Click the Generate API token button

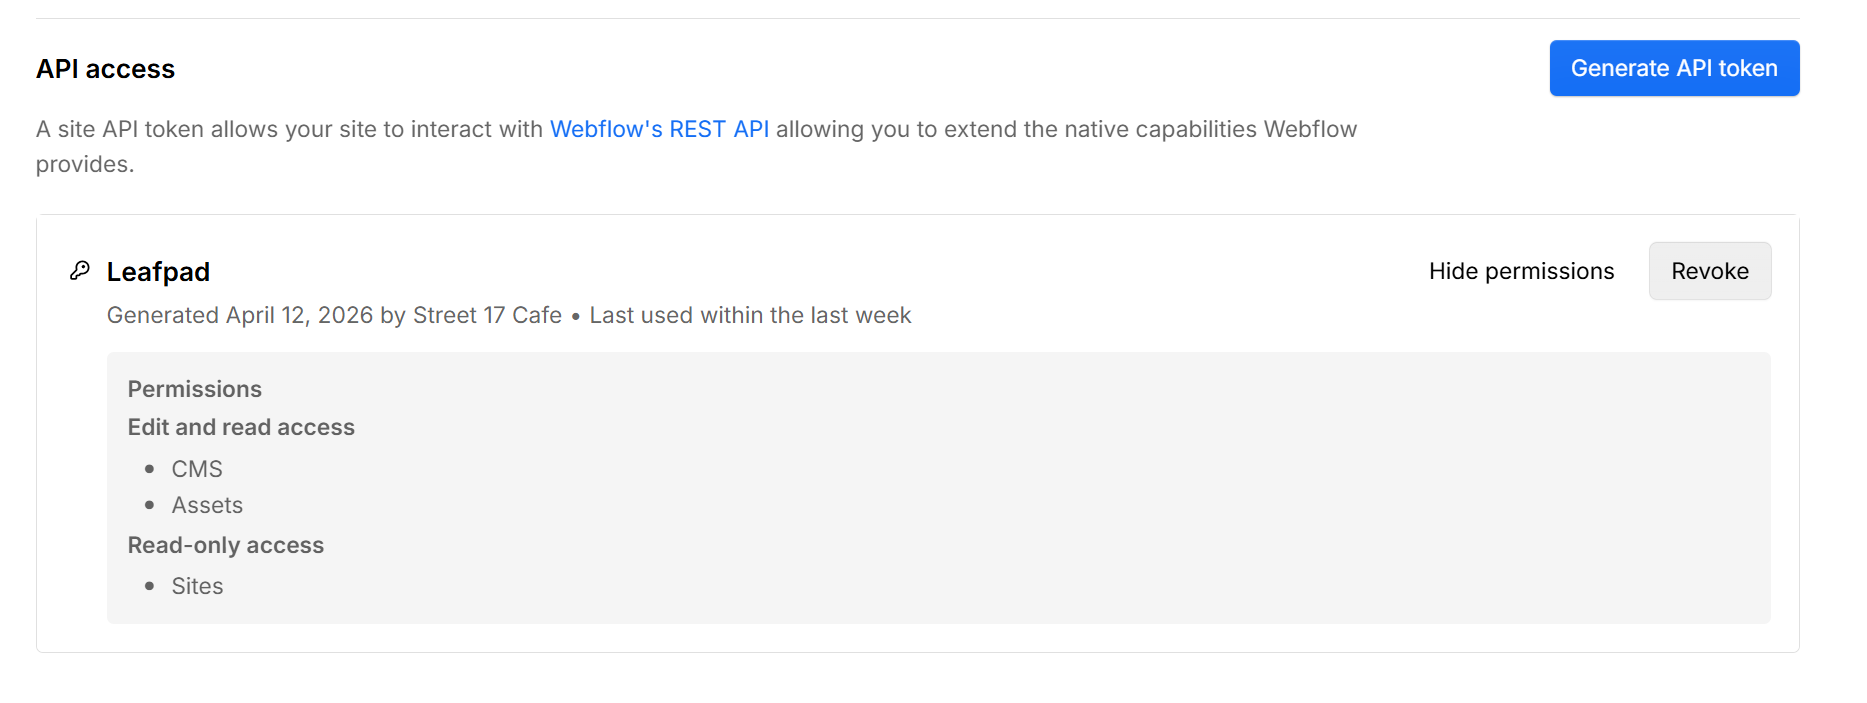point(1674,68)
